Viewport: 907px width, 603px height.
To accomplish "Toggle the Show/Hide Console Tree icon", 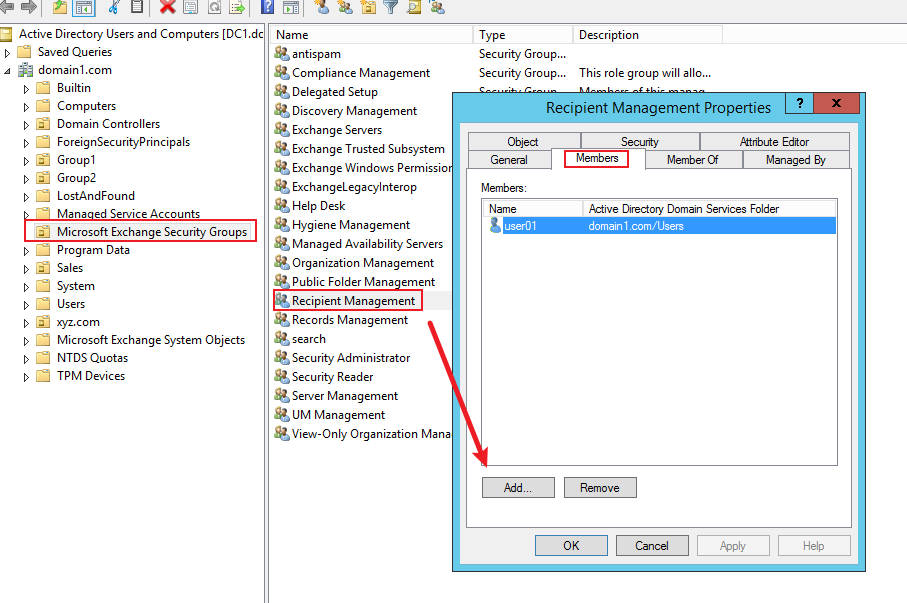I will pos(84,7).
